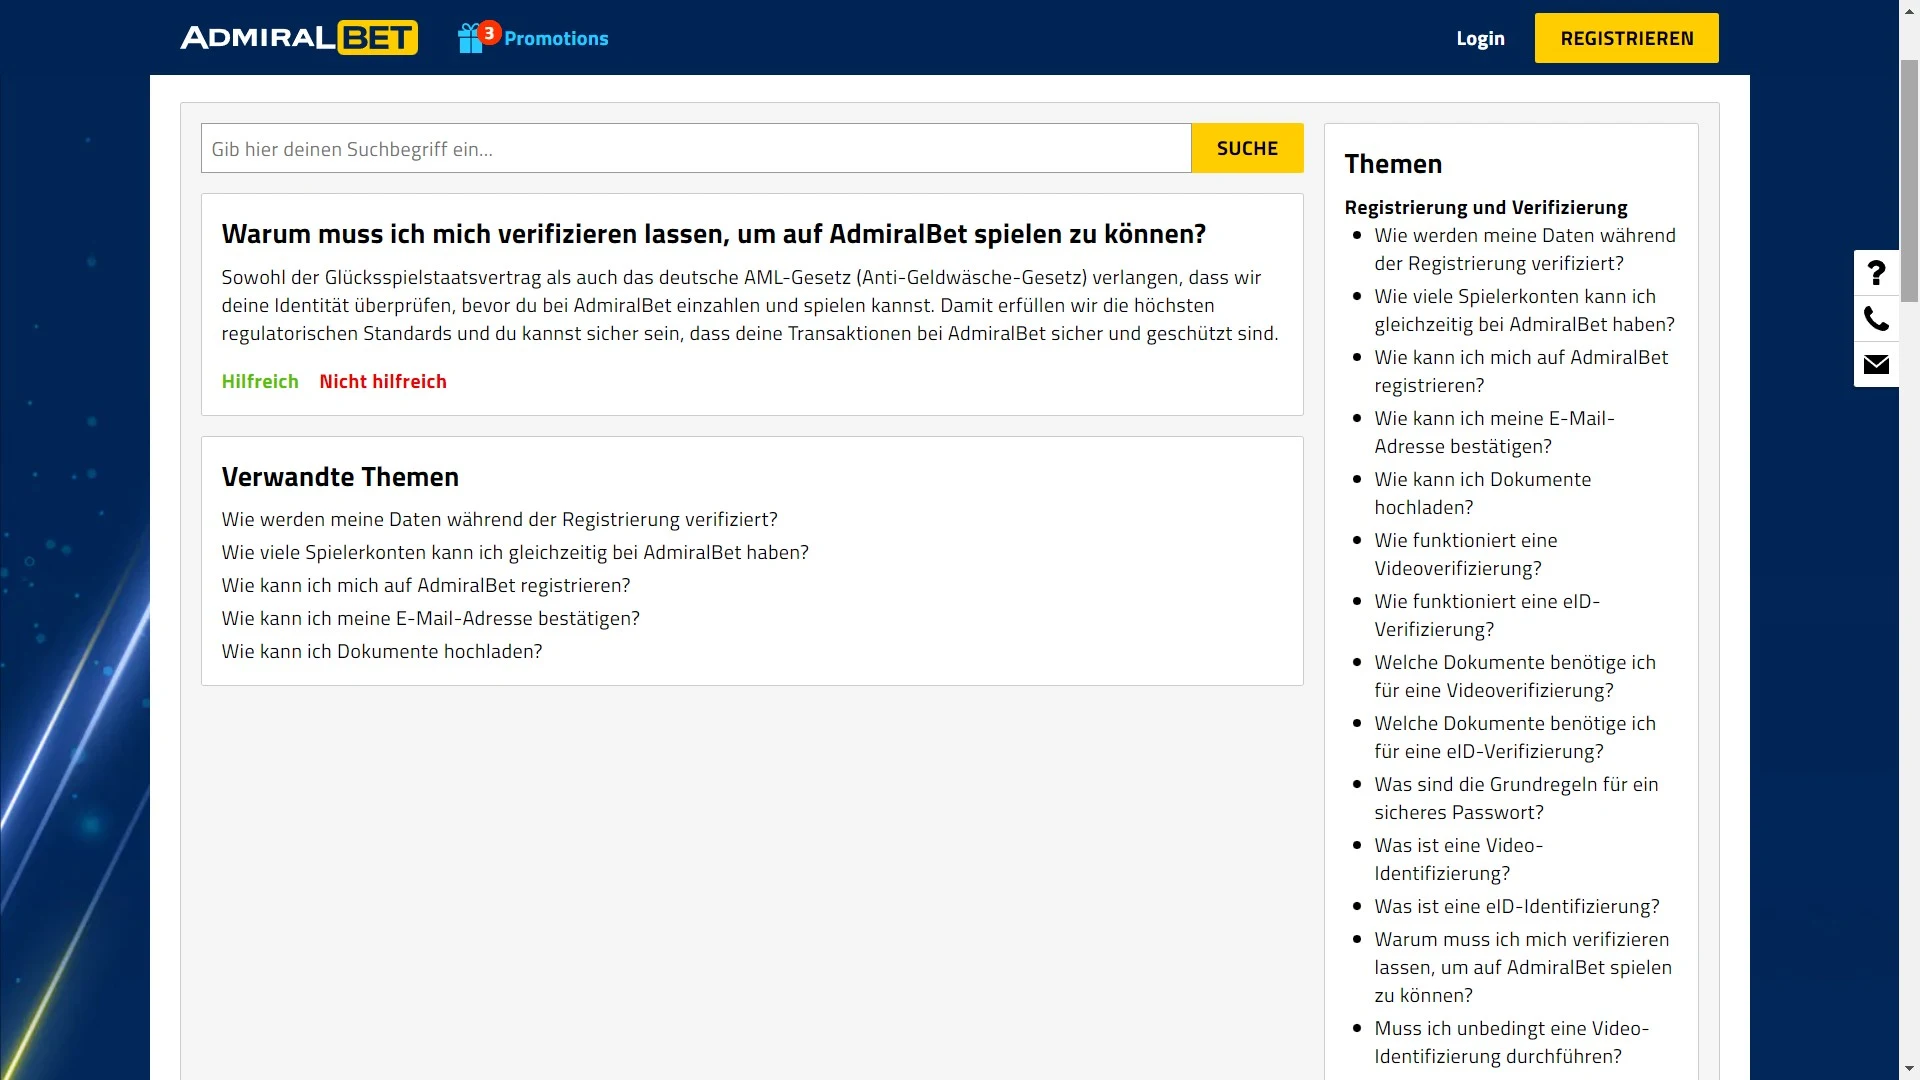The height and width of the screenshot is (1080, 1920).
Task: Open sidebar link Warum muss ich mich verifizieren
Action: (1523, 967)
